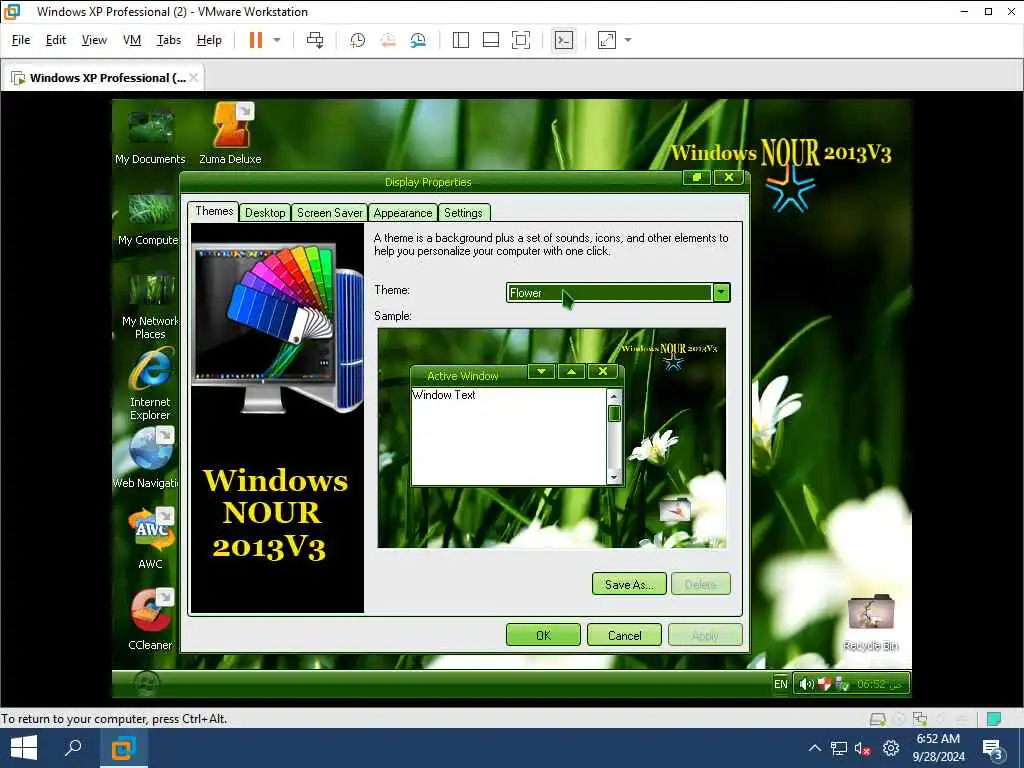Viewport: 1024px width, 768px height.
Task: Close the Display Properties dialog
Action: pos(729,177)
